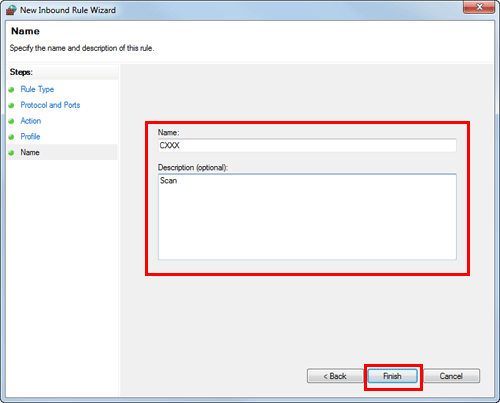Click the Finish button
The image size is (500, 403).
[392, 376]
